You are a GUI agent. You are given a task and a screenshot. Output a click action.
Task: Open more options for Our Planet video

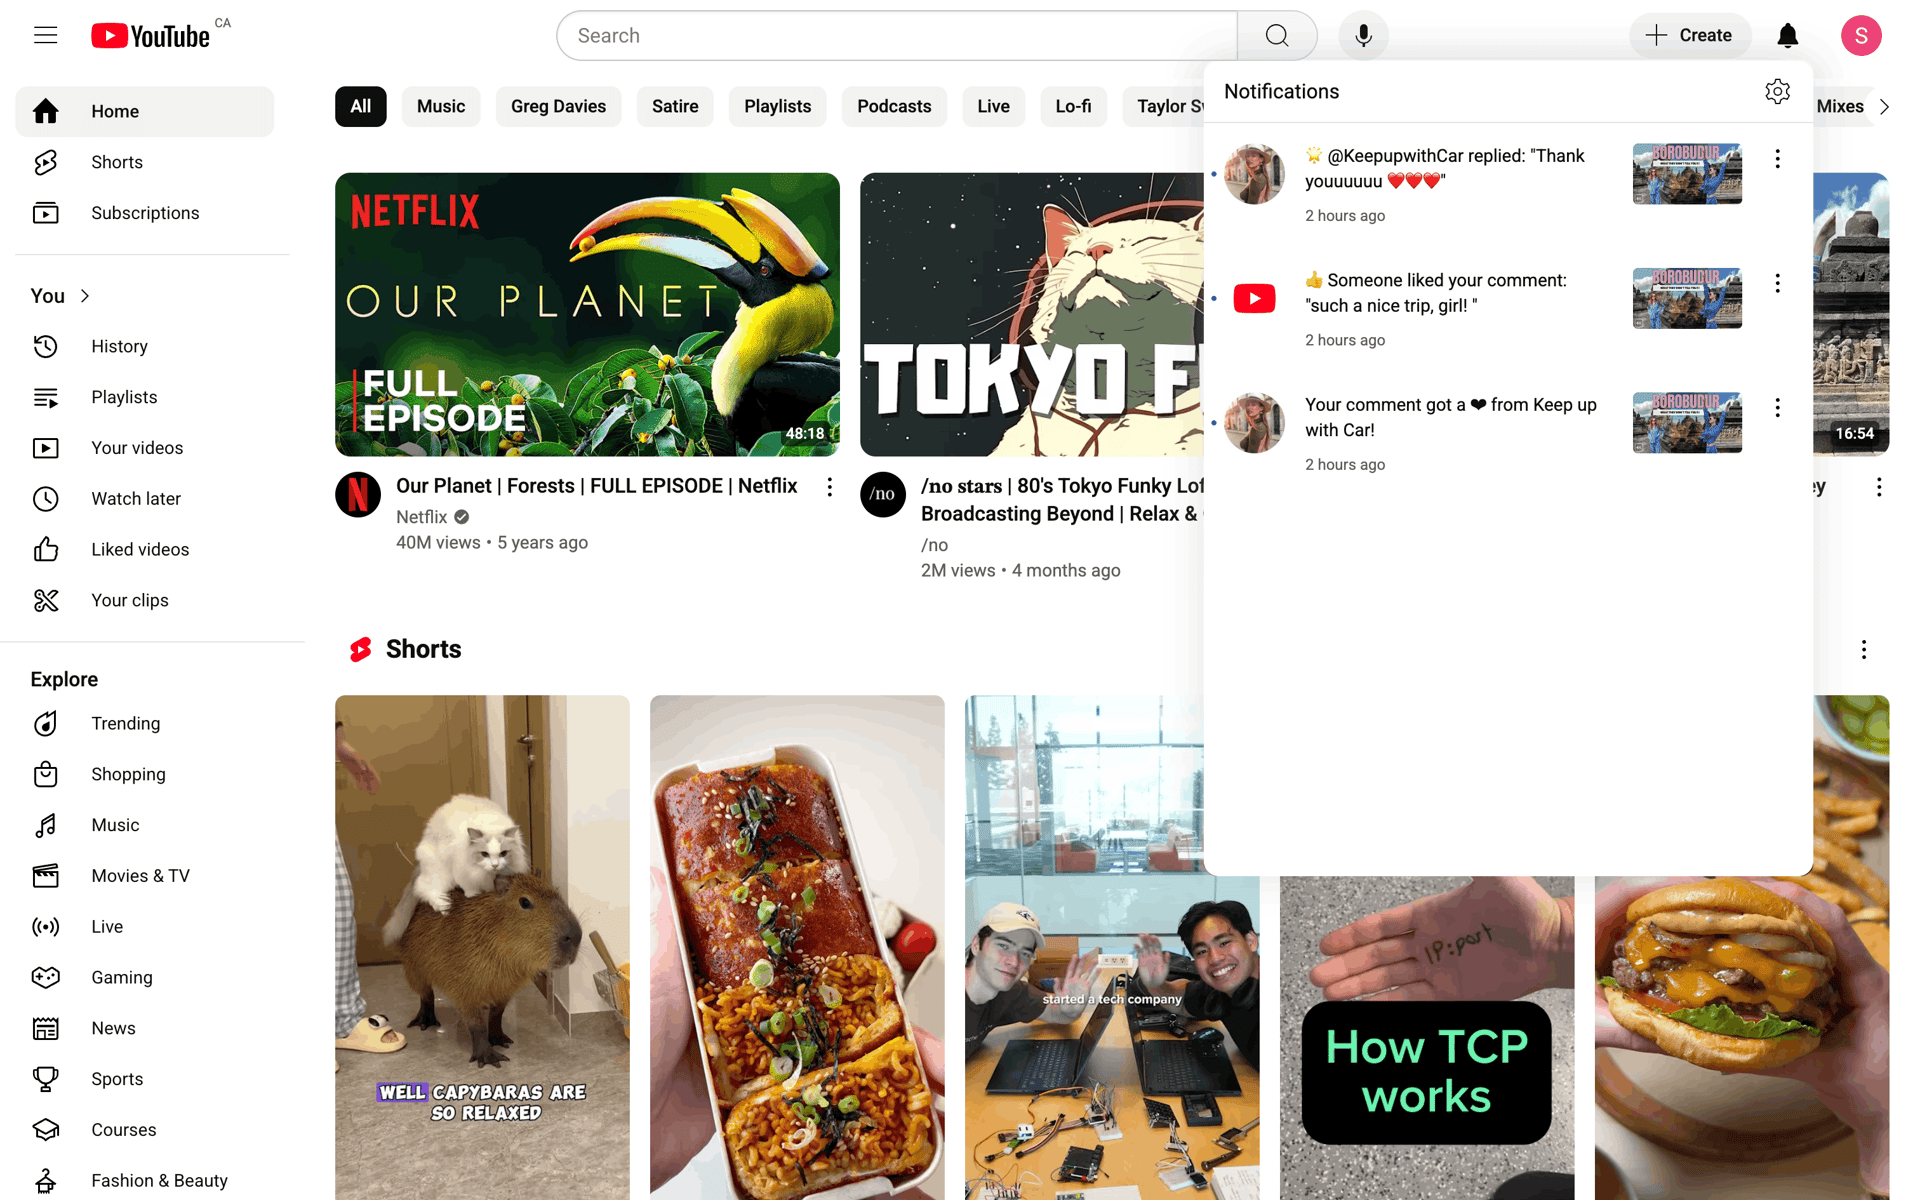[829, 487]
